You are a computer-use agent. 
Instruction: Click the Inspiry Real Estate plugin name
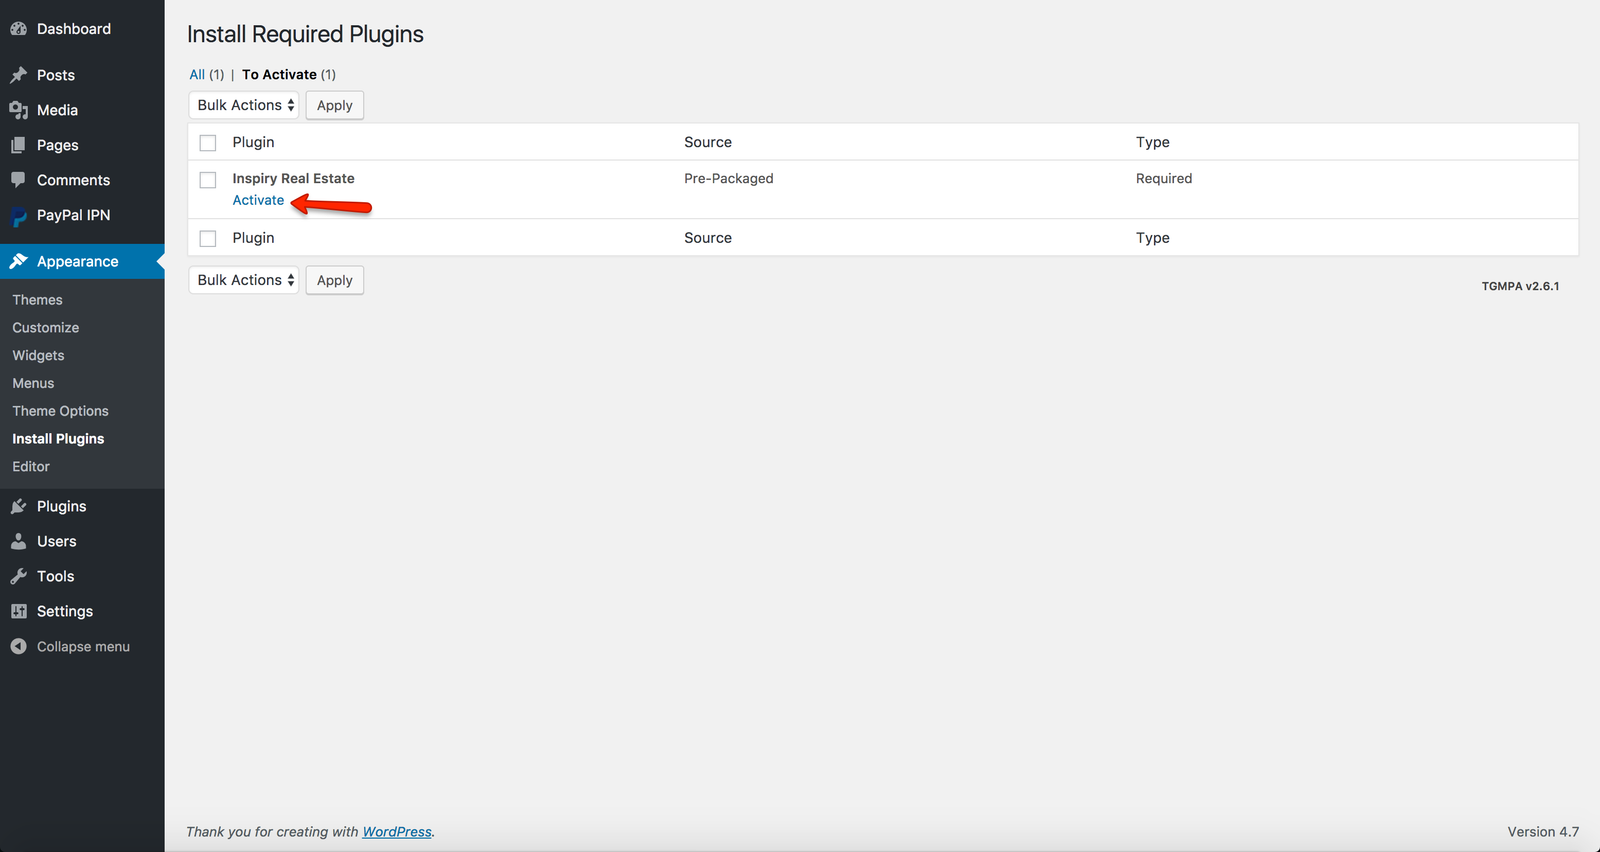tap(293, 178)
